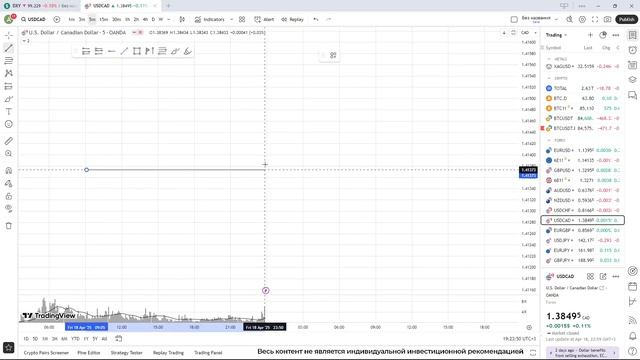
Task: Select the 4h timeframe
Action: pyautogui.click(x=145, y=19)
